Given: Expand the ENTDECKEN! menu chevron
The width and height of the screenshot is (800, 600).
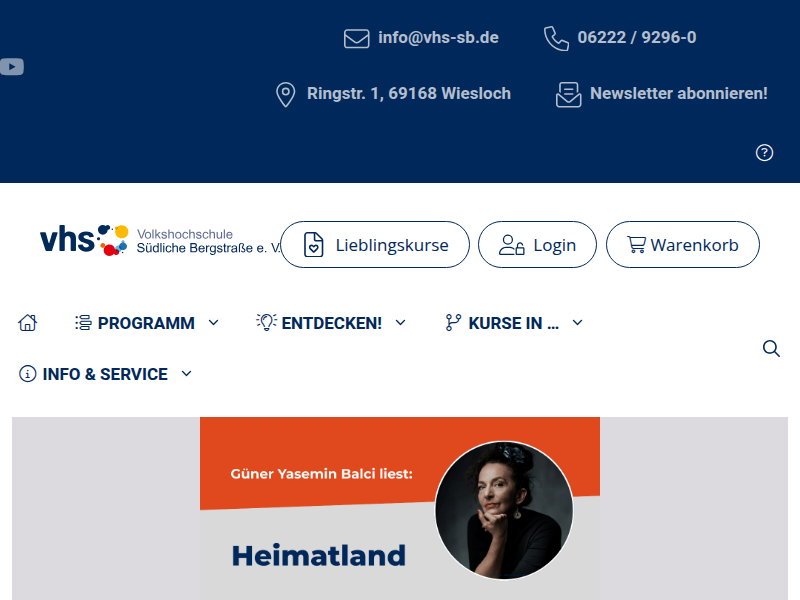Looking at the screenshot, I should point(401,322).
